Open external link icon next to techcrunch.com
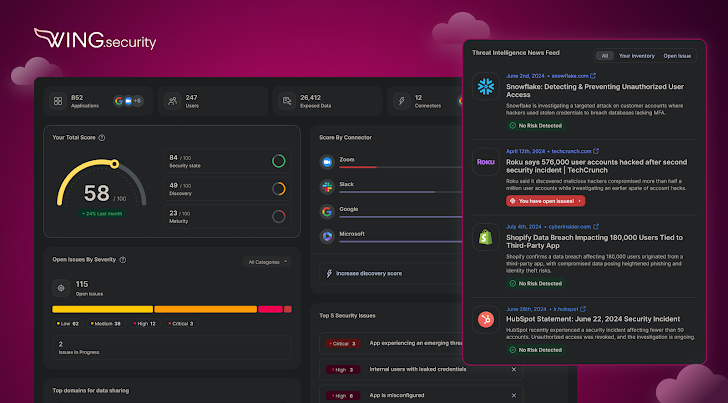This screenshot has width=728, height=403. 596,151
